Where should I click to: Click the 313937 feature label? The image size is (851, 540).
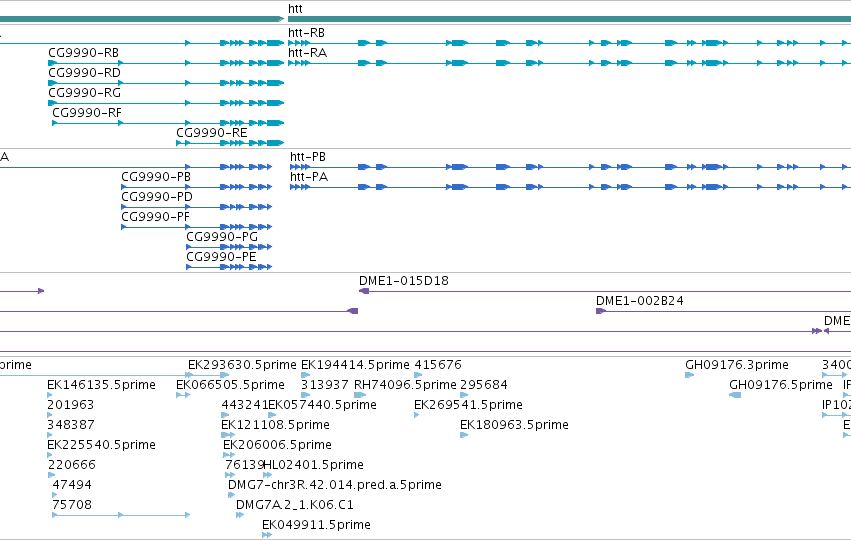(325, 385)
